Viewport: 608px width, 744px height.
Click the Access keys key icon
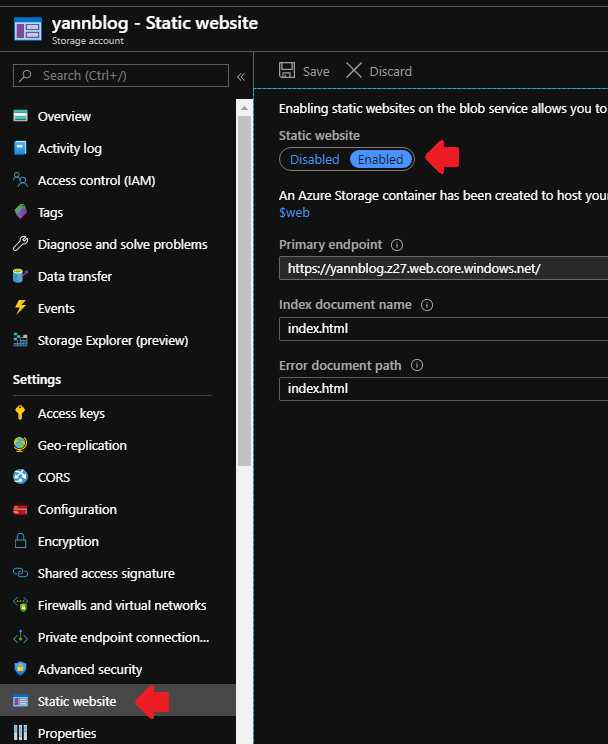coord(20,413)
